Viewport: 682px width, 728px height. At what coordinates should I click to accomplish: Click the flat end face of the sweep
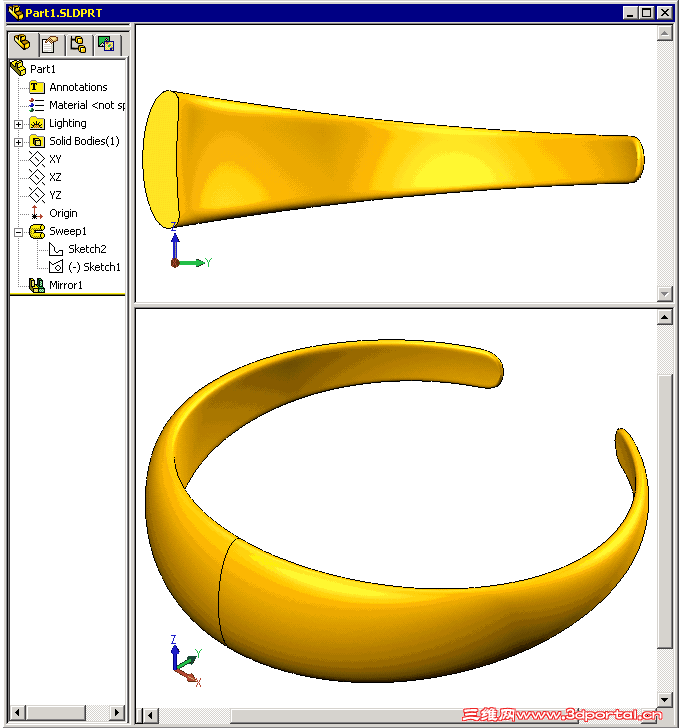pyautogui.click(x=160, y=159)
